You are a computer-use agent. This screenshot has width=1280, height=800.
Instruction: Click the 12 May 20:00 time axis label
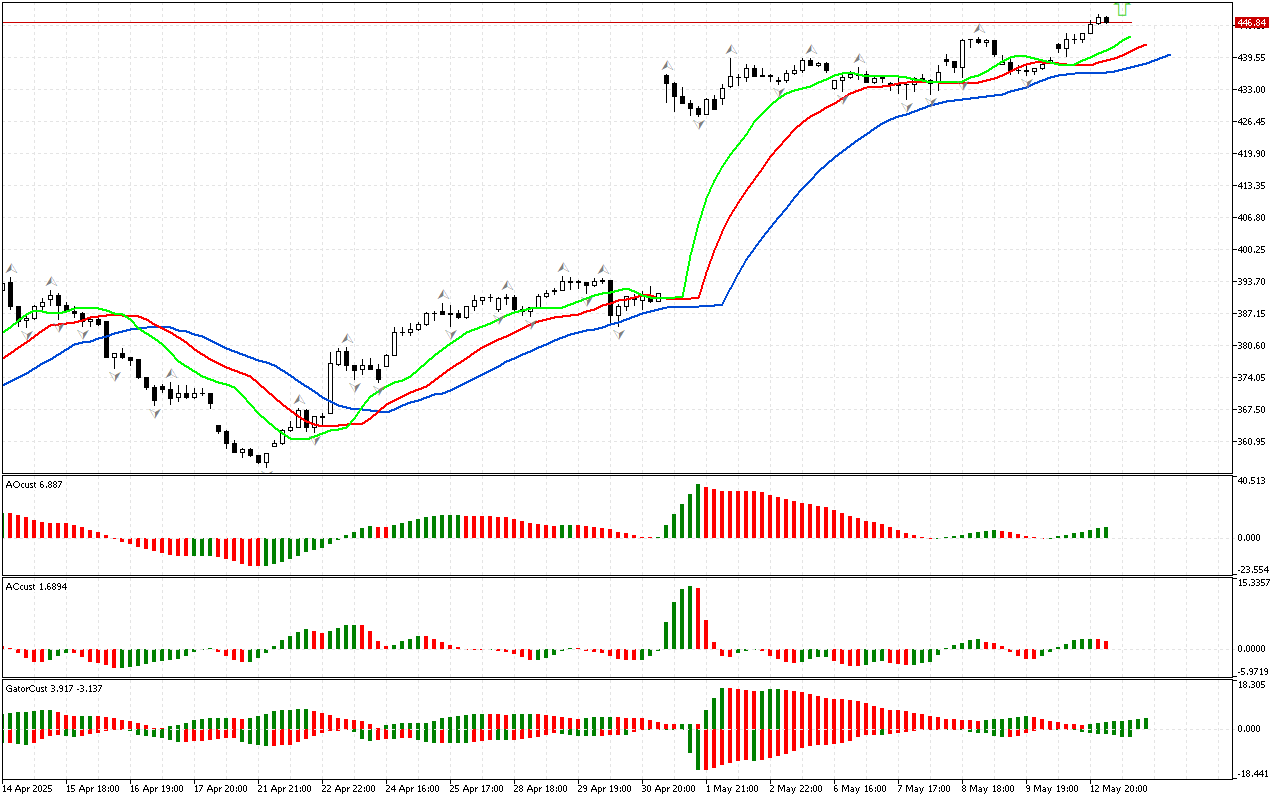tap(1118, 788)
